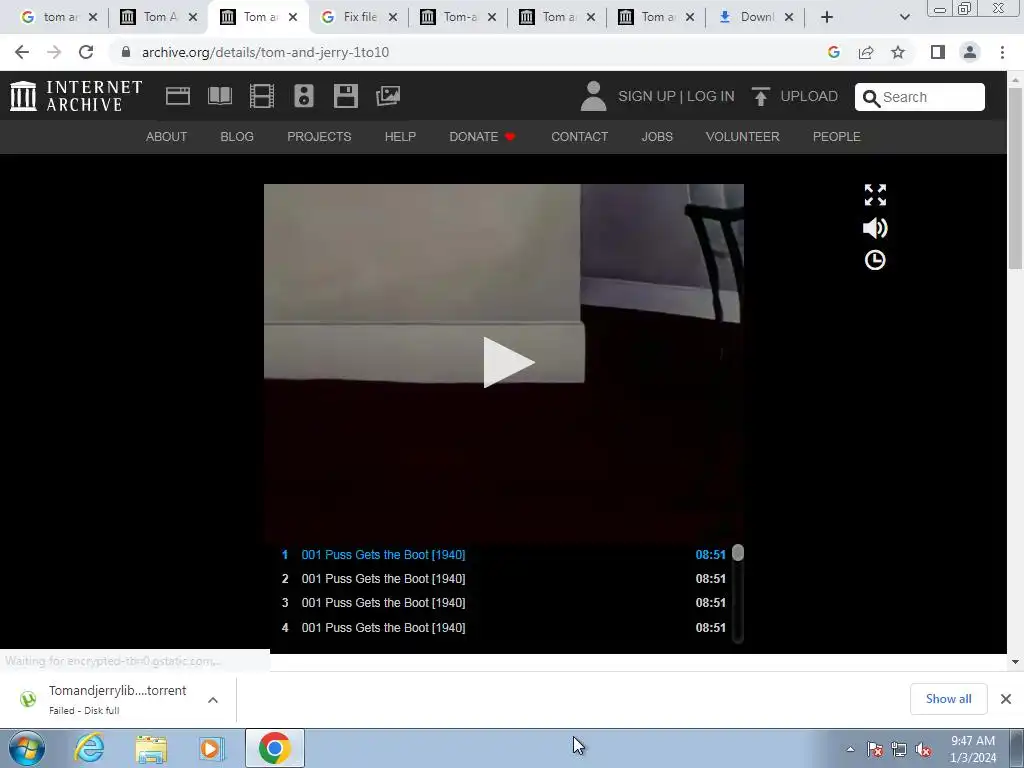1024x768 pixels.
Task: Open the DONATE menu item
Action: tap(482, 136)
